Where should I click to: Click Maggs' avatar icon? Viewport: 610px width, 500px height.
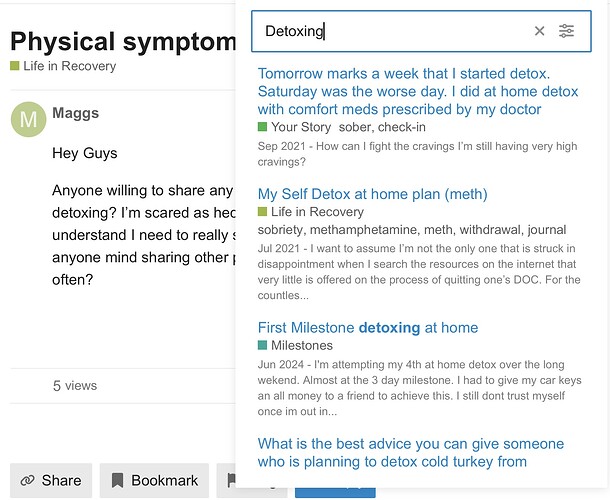pyautogui.click(x=27, y=119)
